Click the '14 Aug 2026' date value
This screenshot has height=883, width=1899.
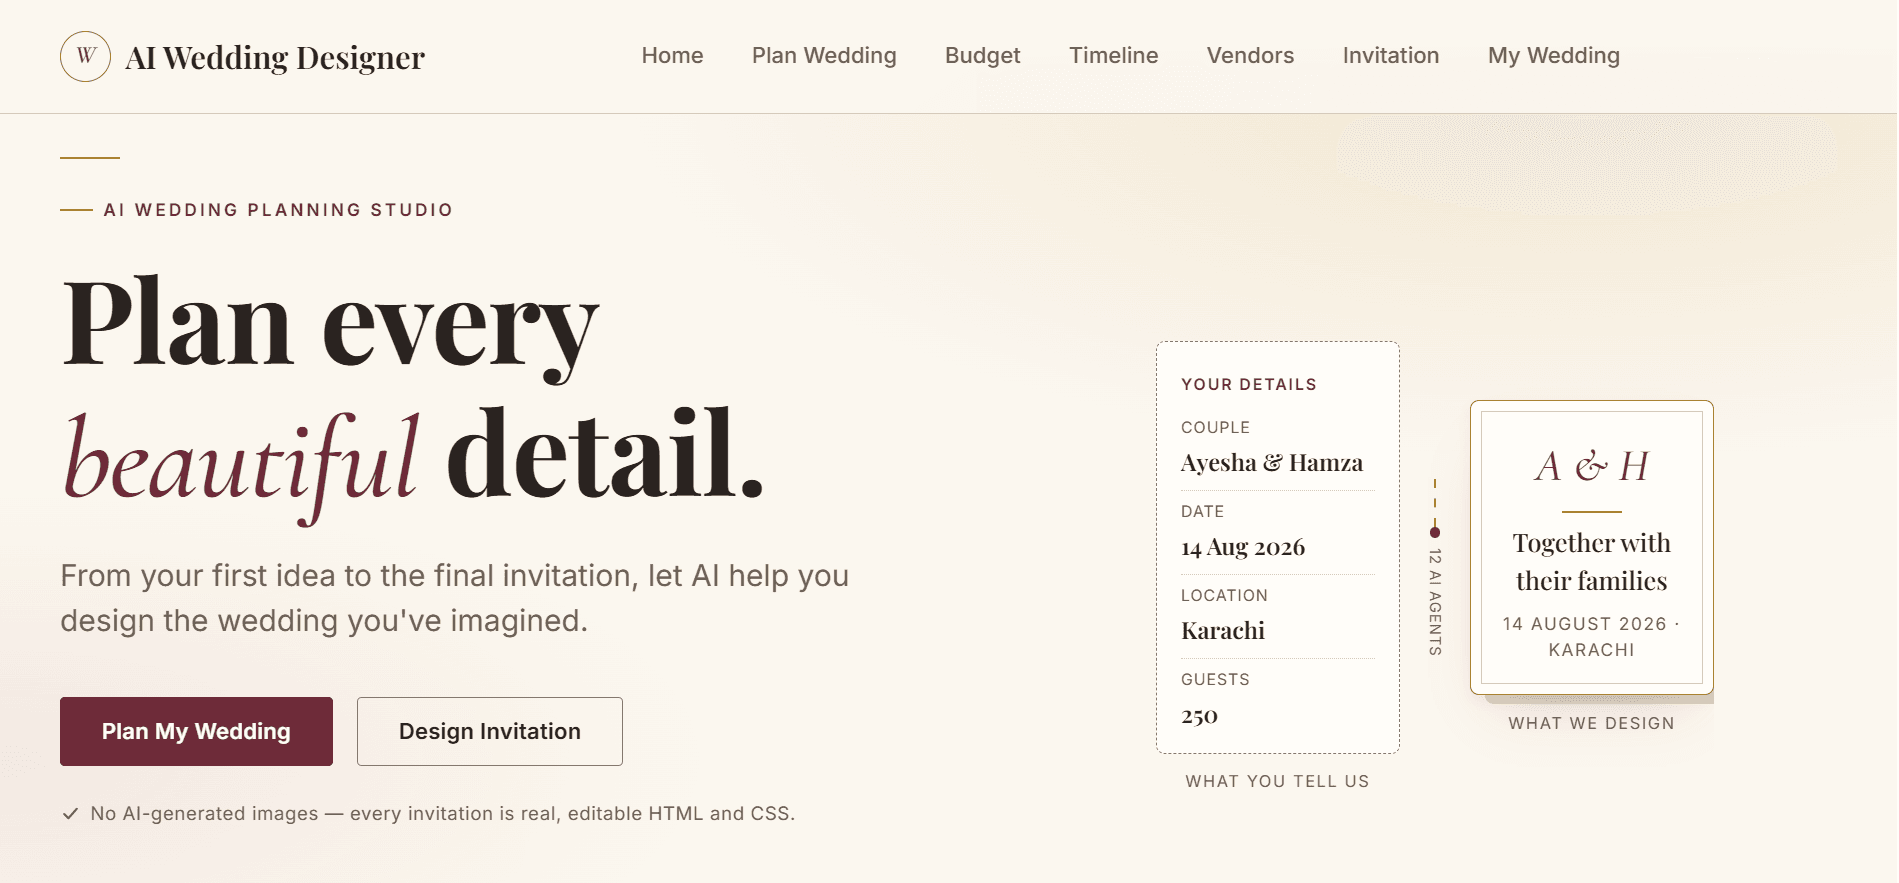pos(1243,547)
